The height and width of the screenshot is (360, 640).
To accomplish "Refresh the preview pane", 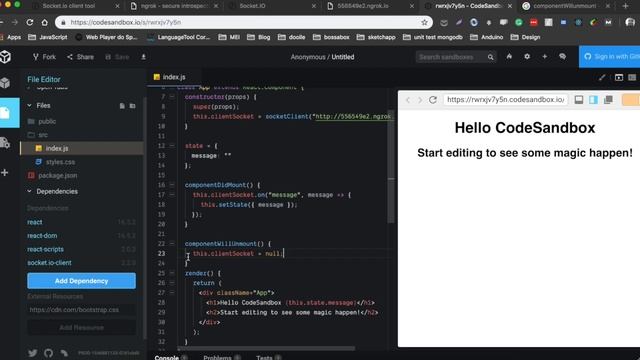I will click(x=433, y=100).
